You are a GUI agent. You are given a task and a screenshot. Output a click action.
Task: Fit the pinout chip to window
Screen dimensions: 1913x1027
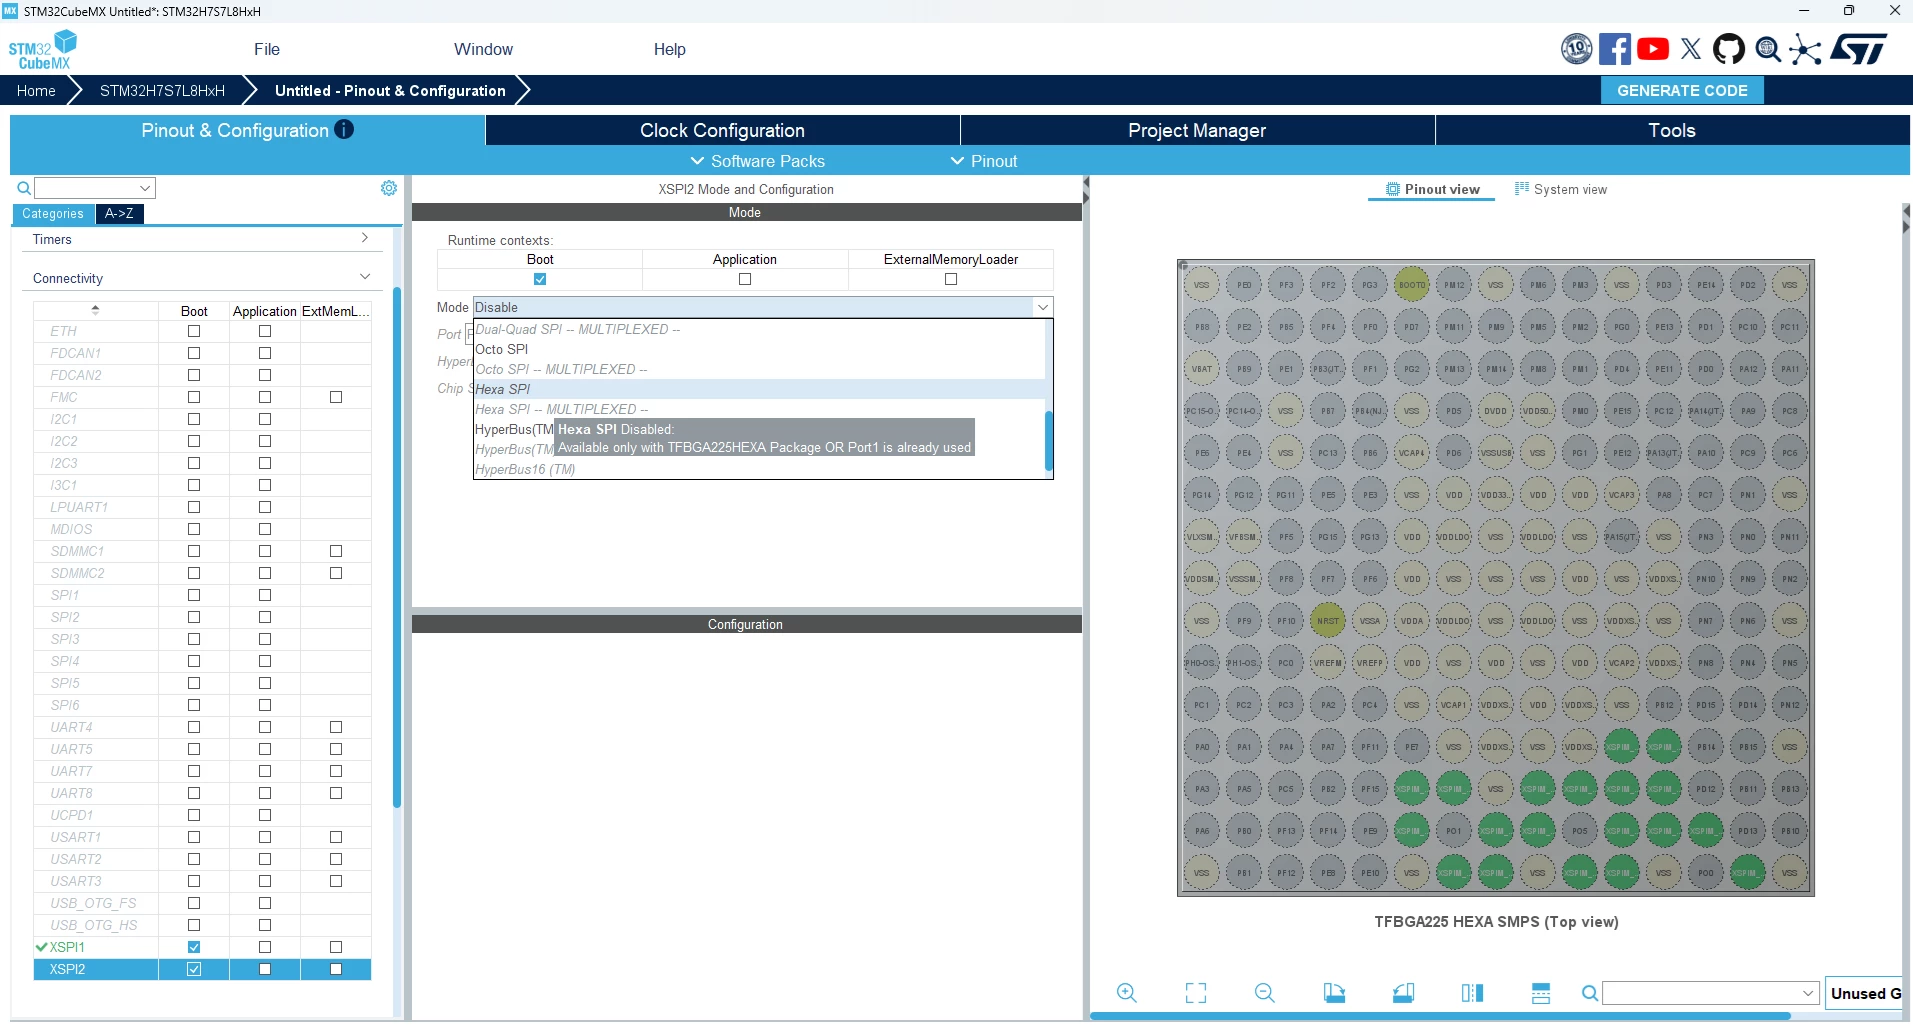pyautogui.click(x=1196, y=993)
